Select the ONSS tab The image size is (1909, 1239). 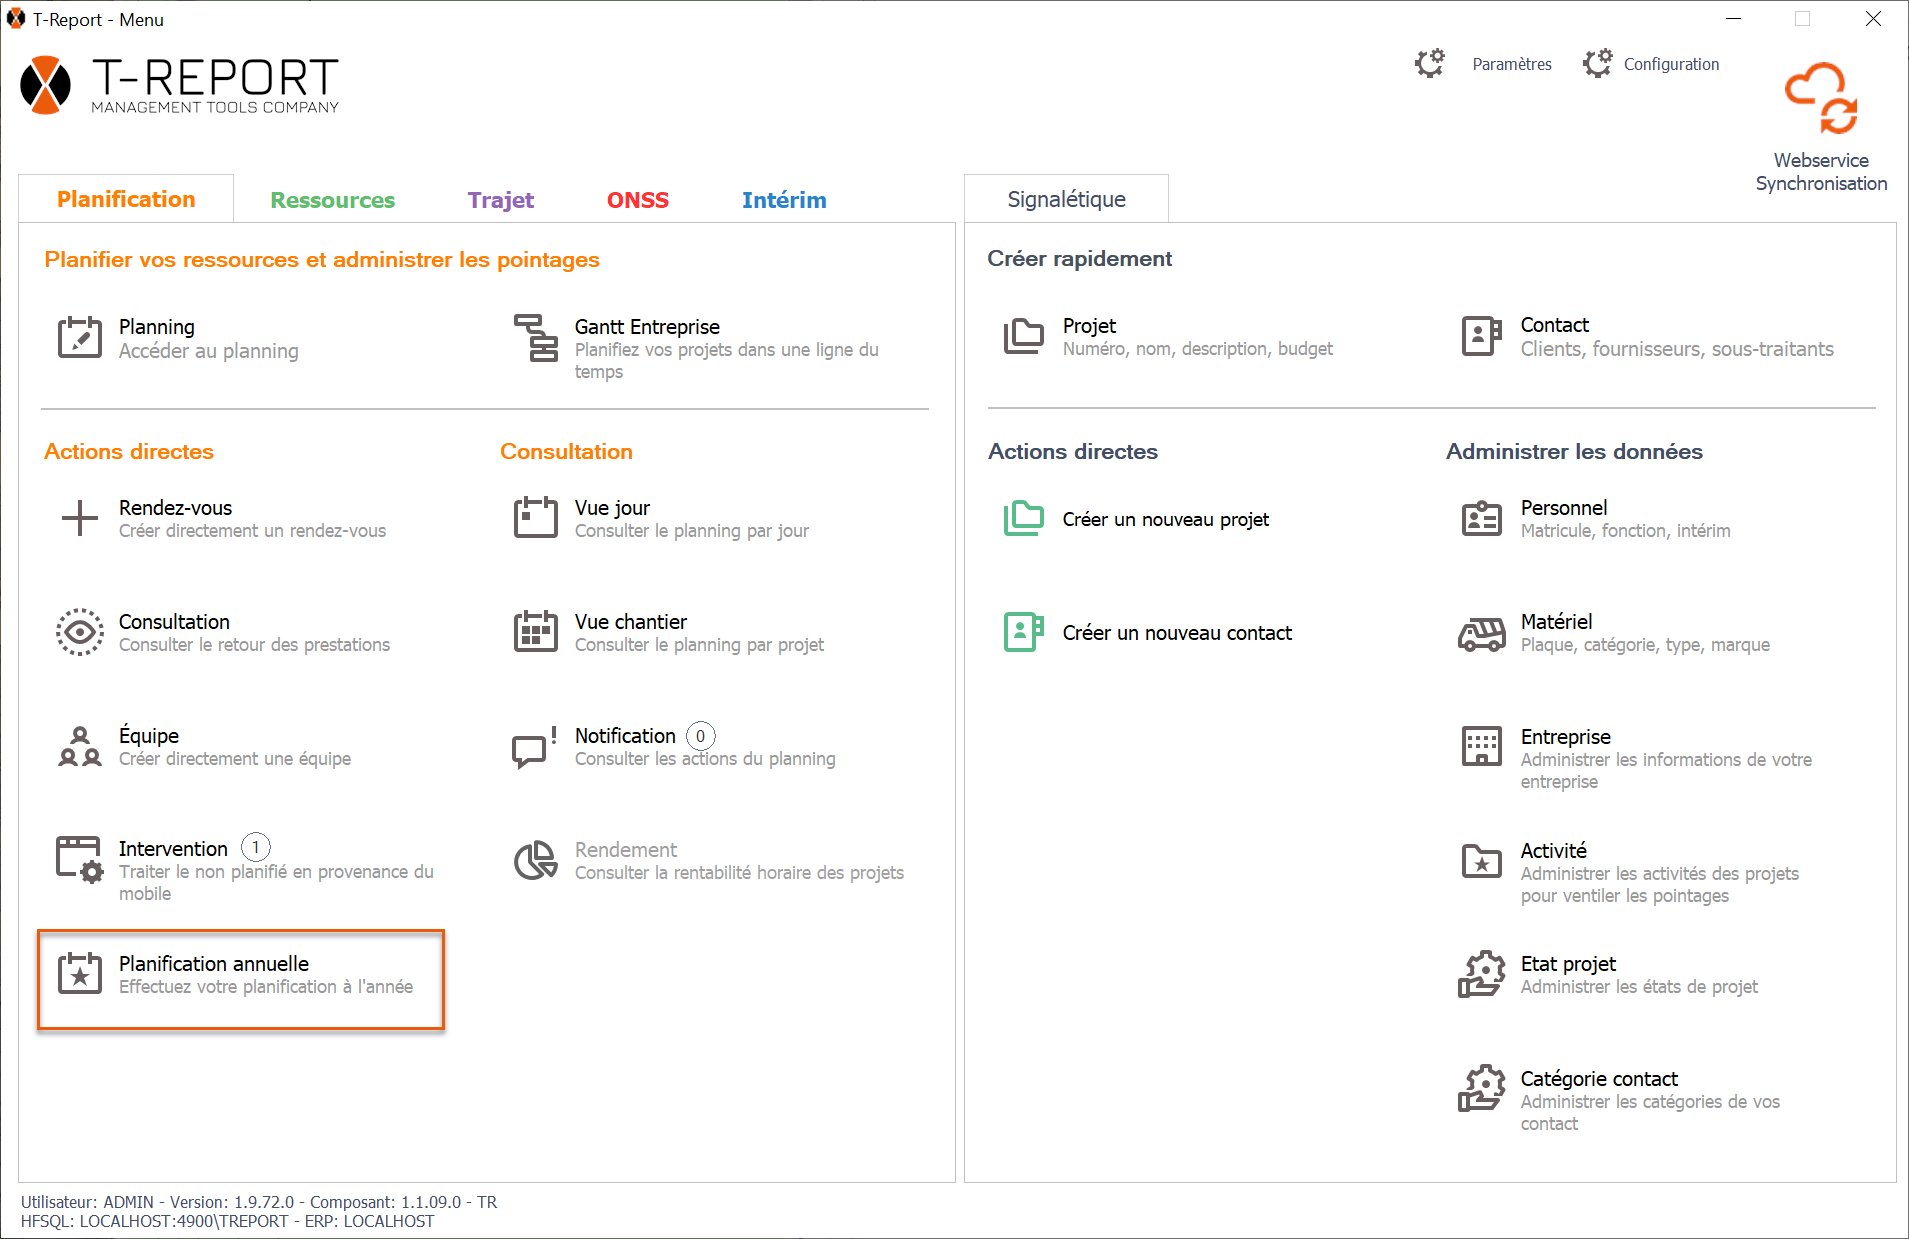point(637,200)
